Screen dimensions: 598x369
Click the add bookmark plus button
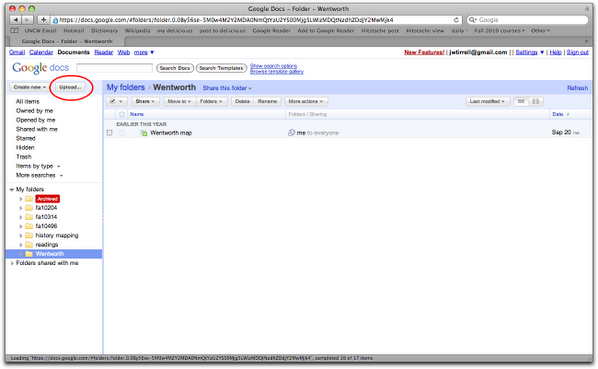click(x=43, y=20)
